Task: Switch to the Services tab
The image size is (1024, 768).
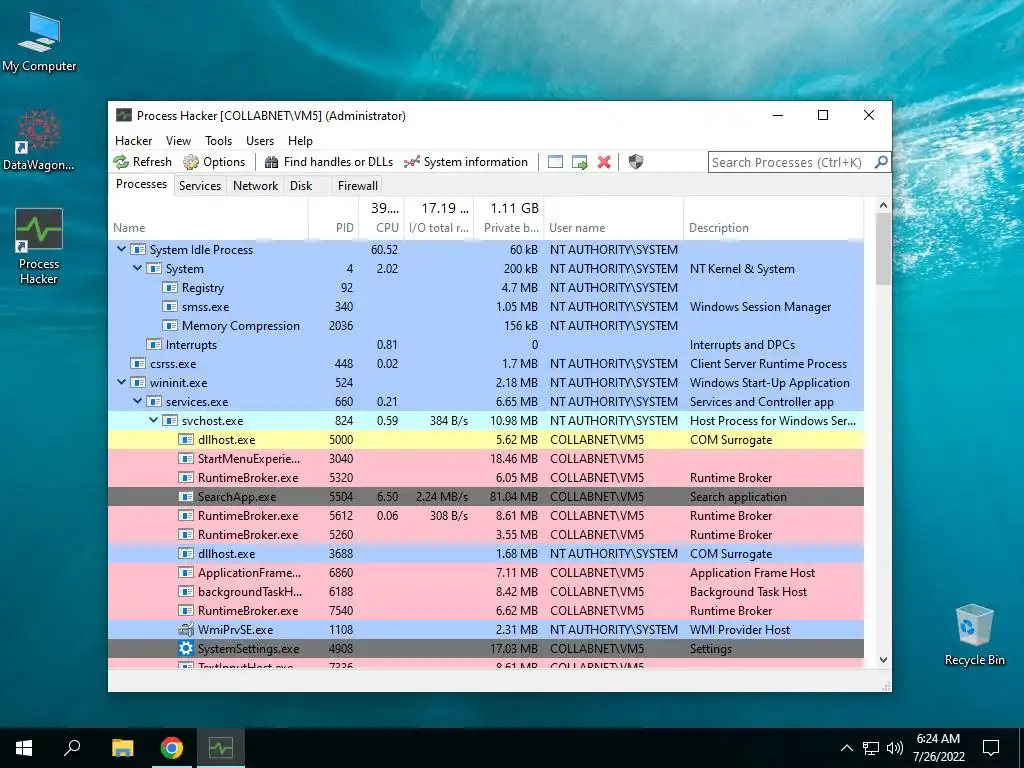Action: pyautogui.click(x=200, y=185)
